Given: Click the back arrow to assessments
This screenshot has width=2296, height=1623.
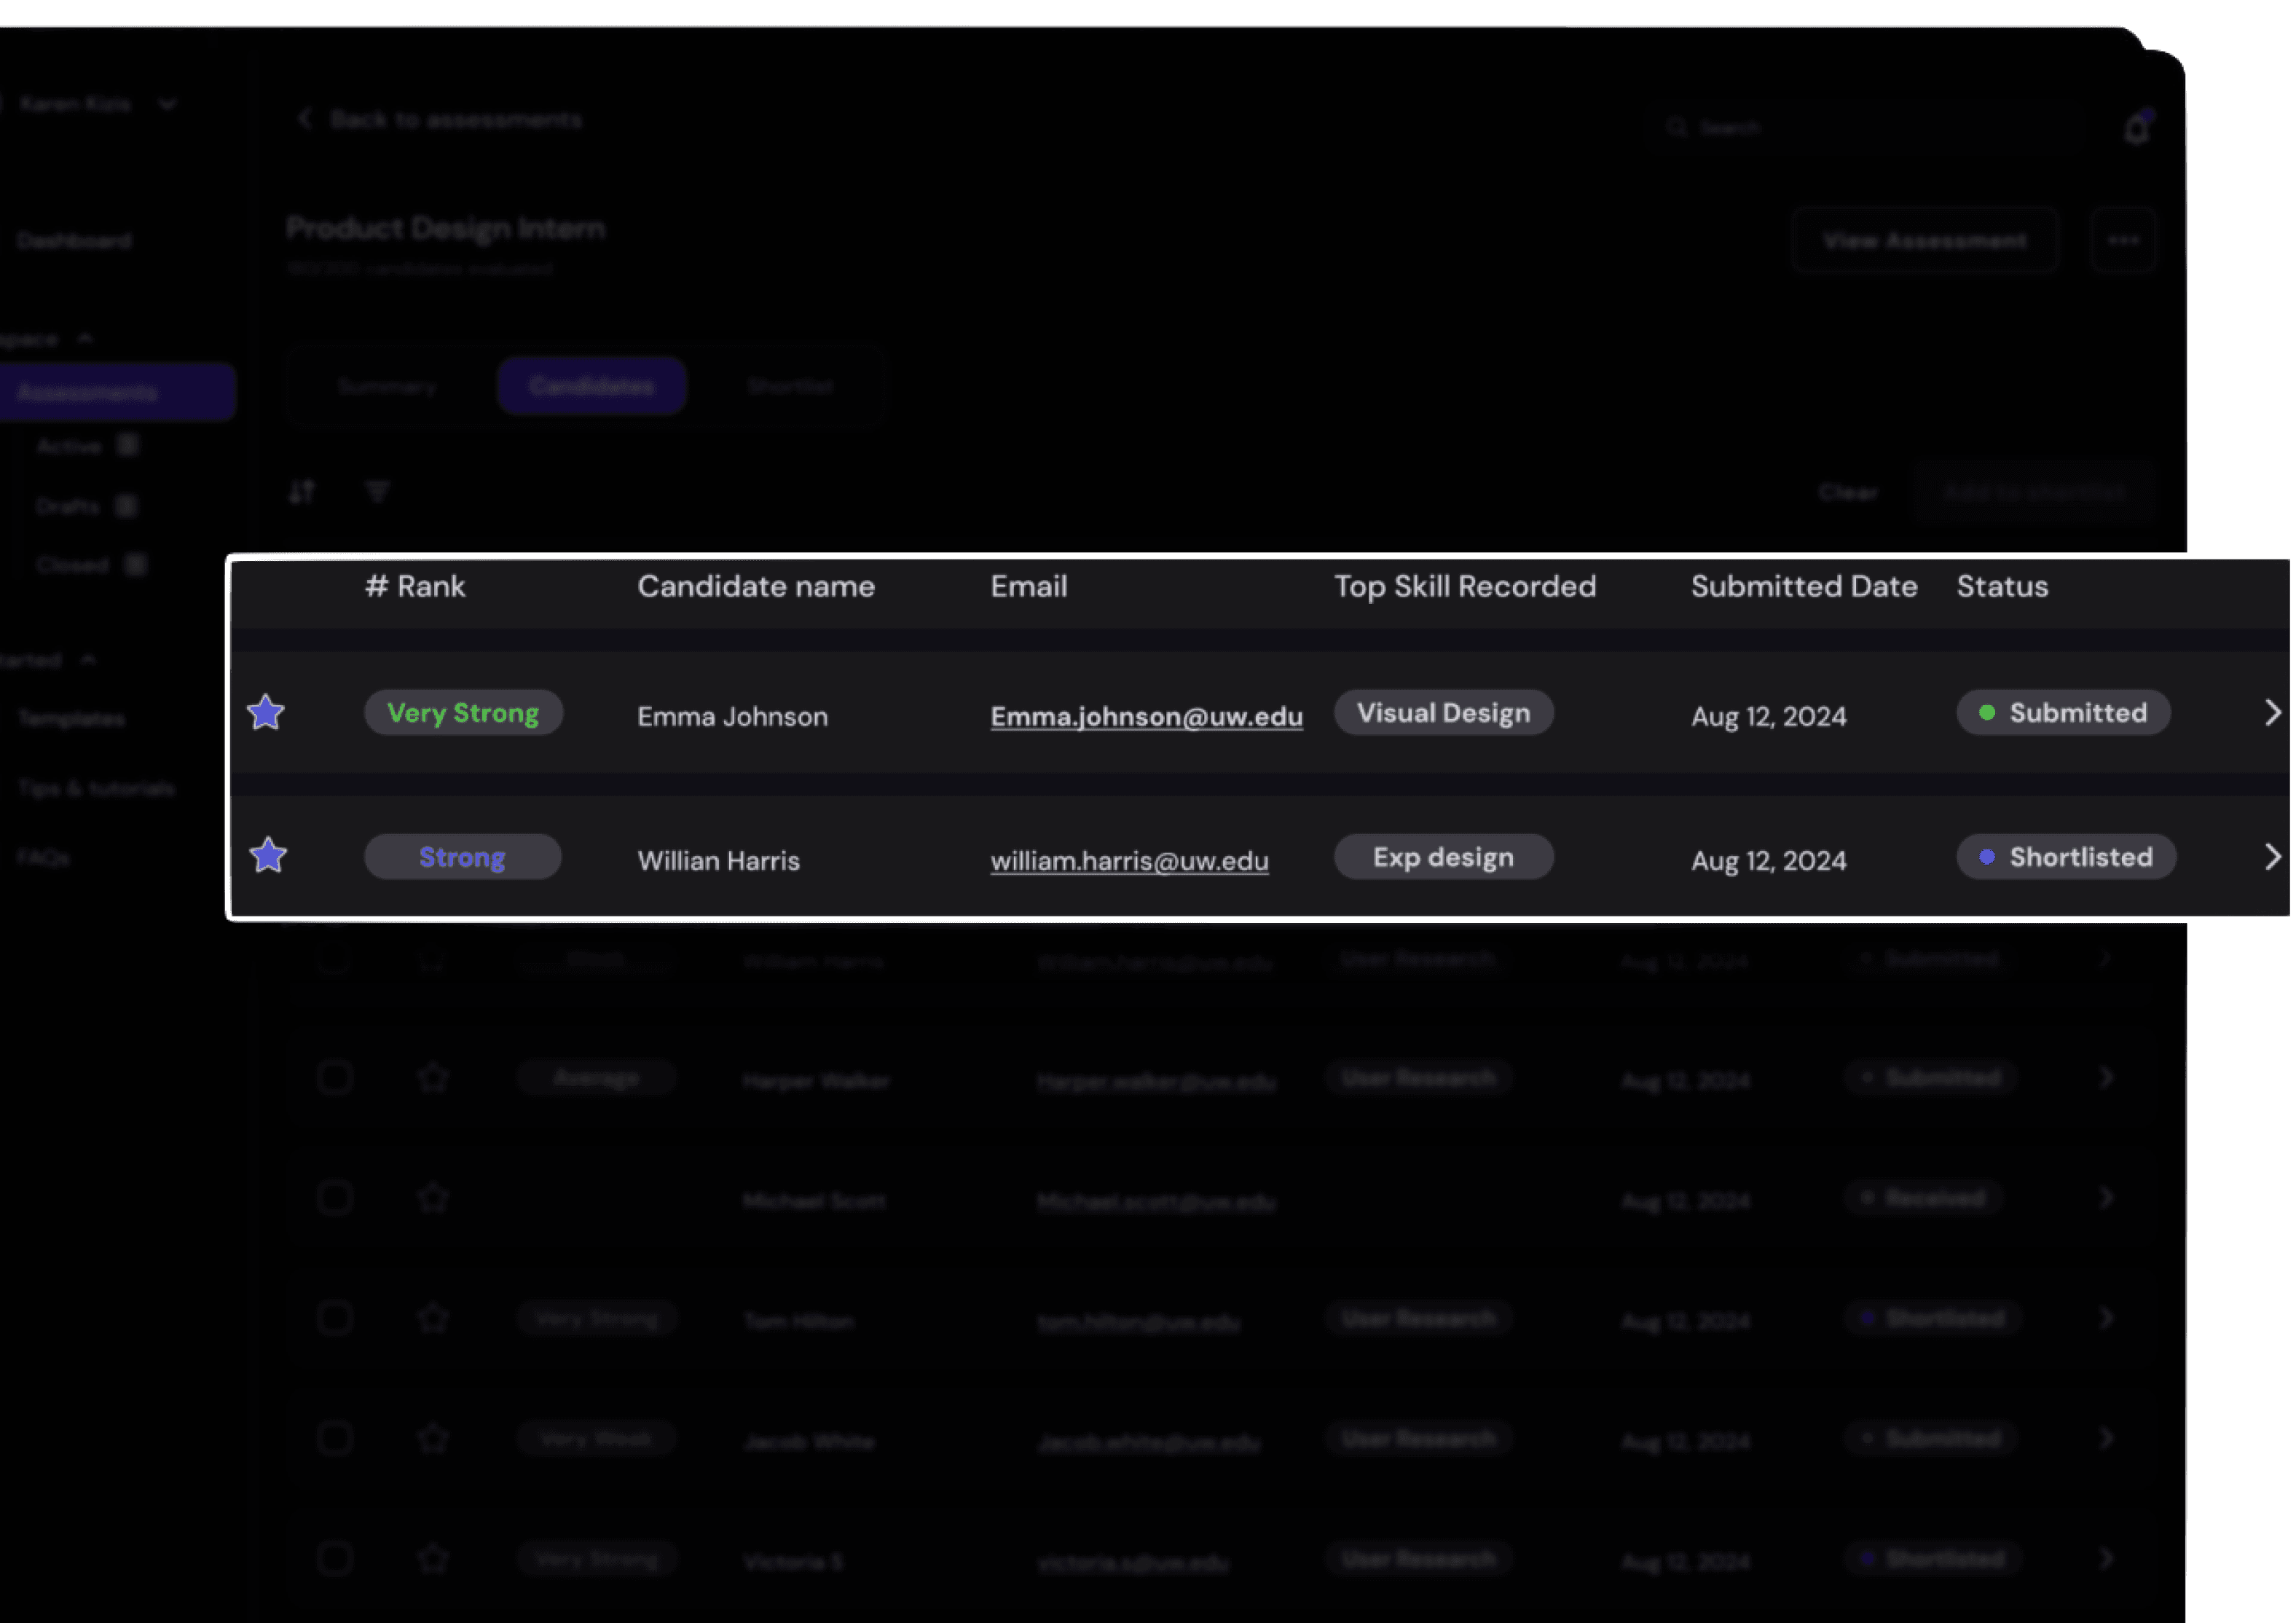Looking at the screenshot, I should [x=305, y=119].
